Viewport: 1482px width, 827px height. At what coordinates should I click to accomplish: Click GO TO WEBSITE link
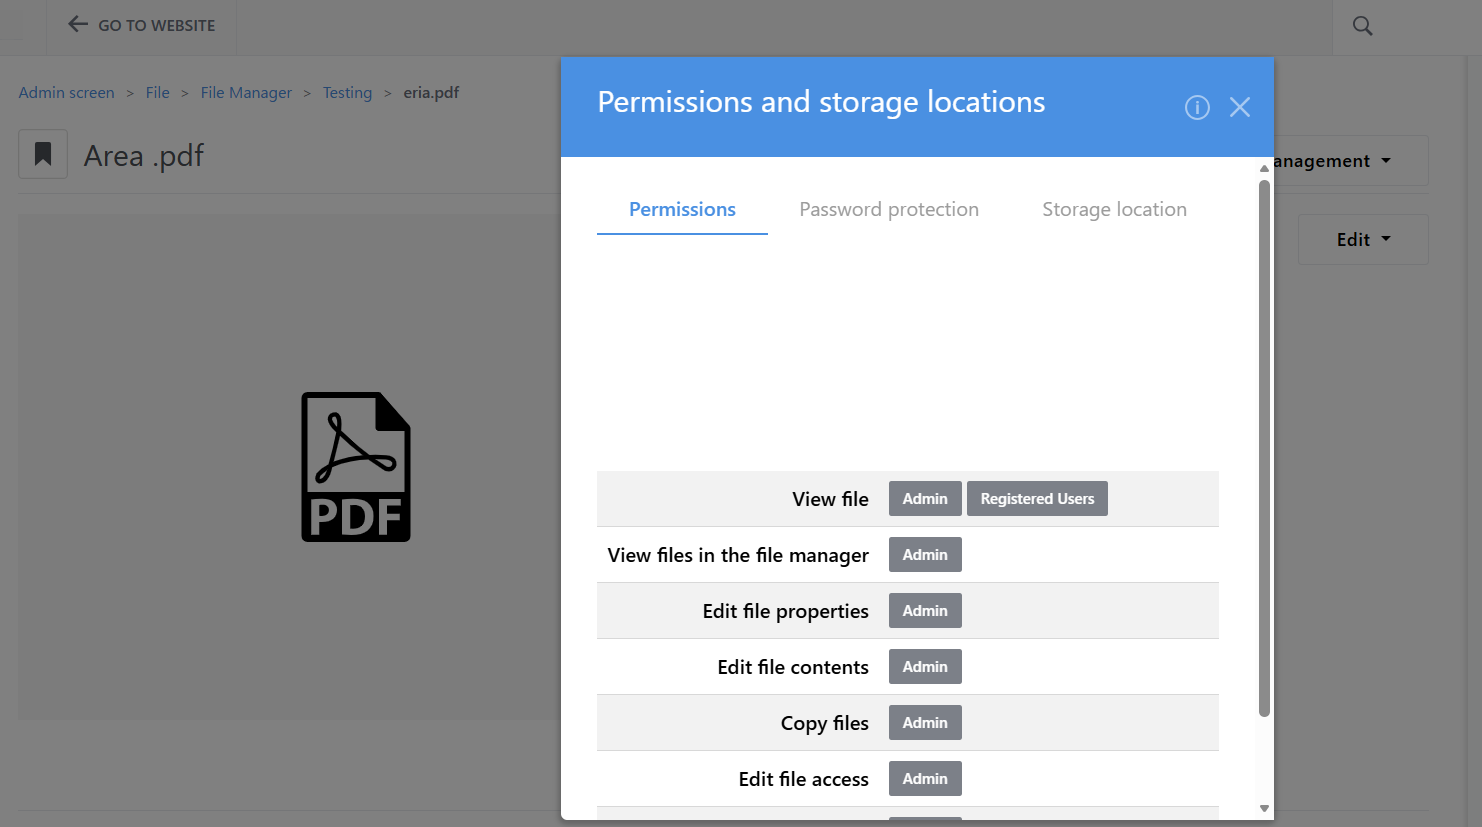157,26
